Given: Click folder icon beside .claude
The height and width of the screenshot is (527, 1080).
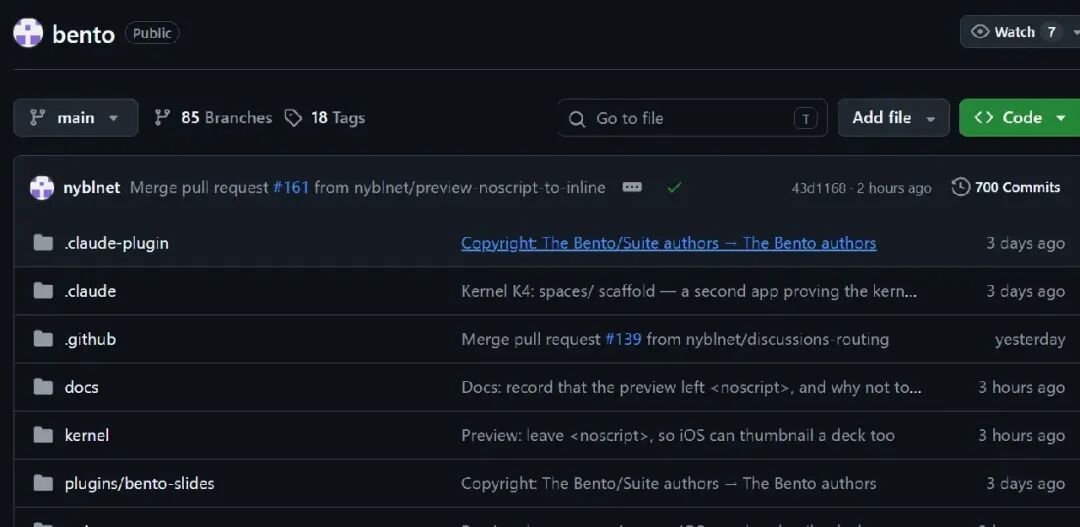Looking at the screenshot, I should pyautogui.click(x=43, y=291).
